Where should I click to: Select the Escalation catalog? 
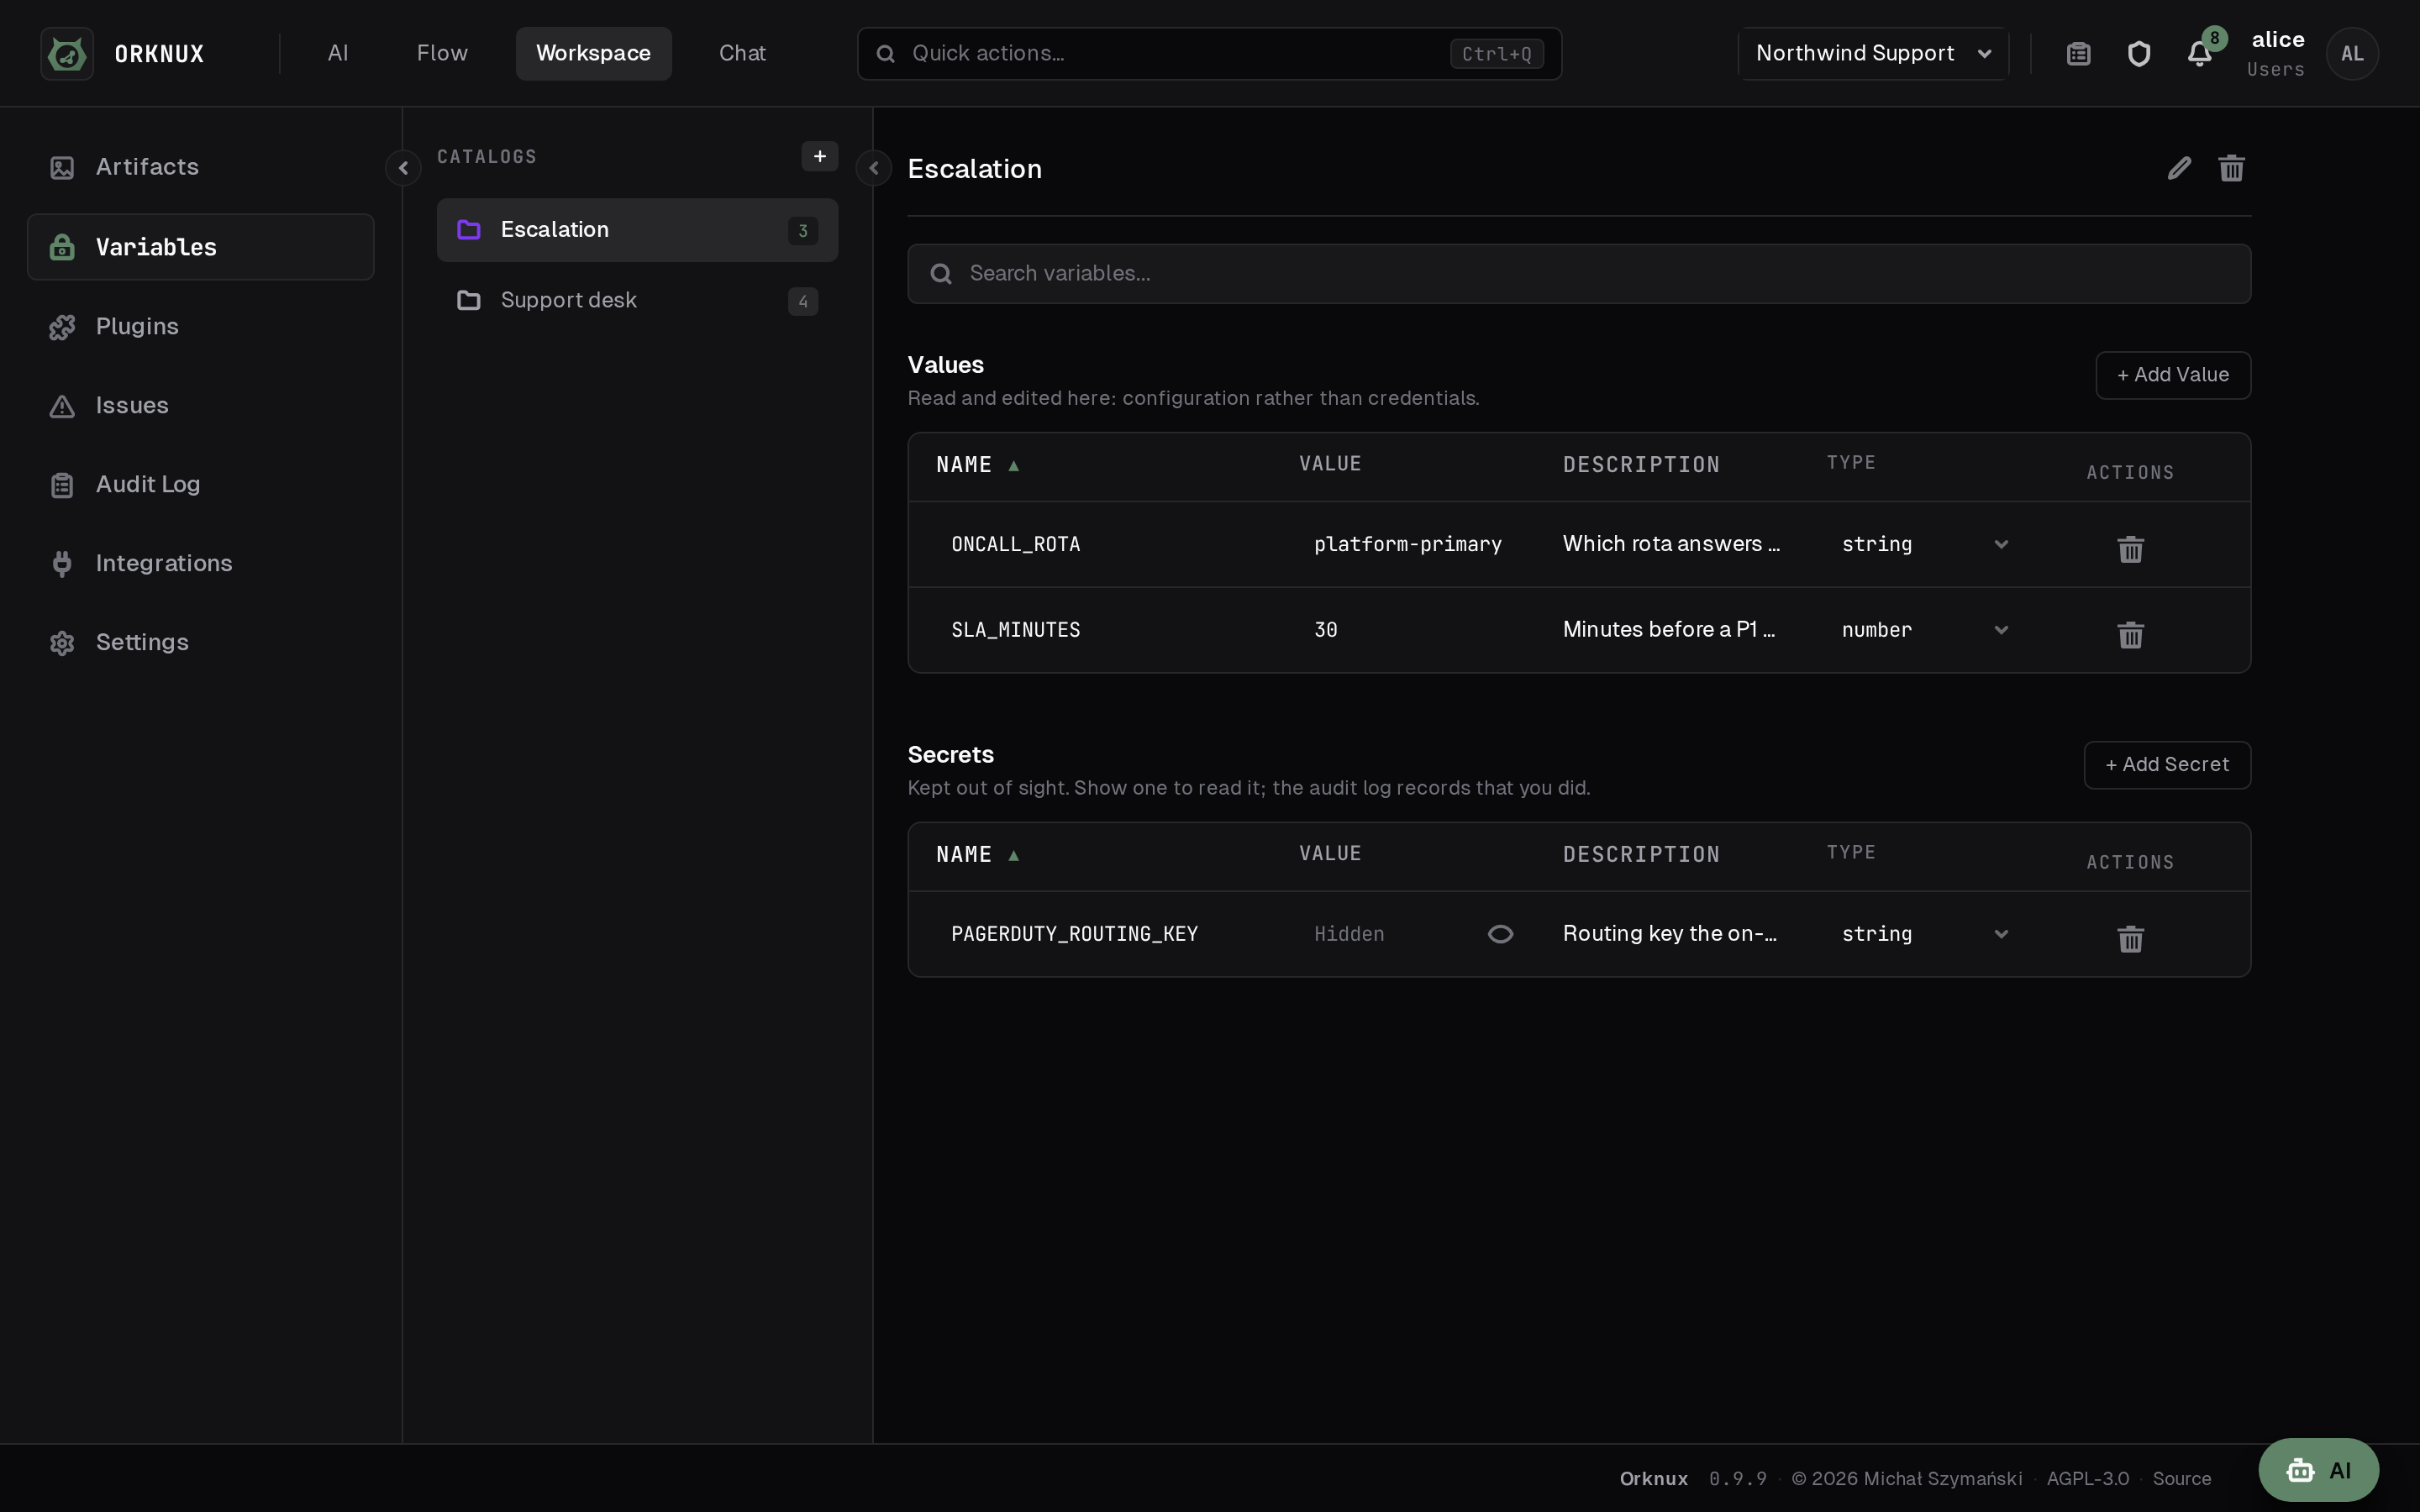(637, 230)
